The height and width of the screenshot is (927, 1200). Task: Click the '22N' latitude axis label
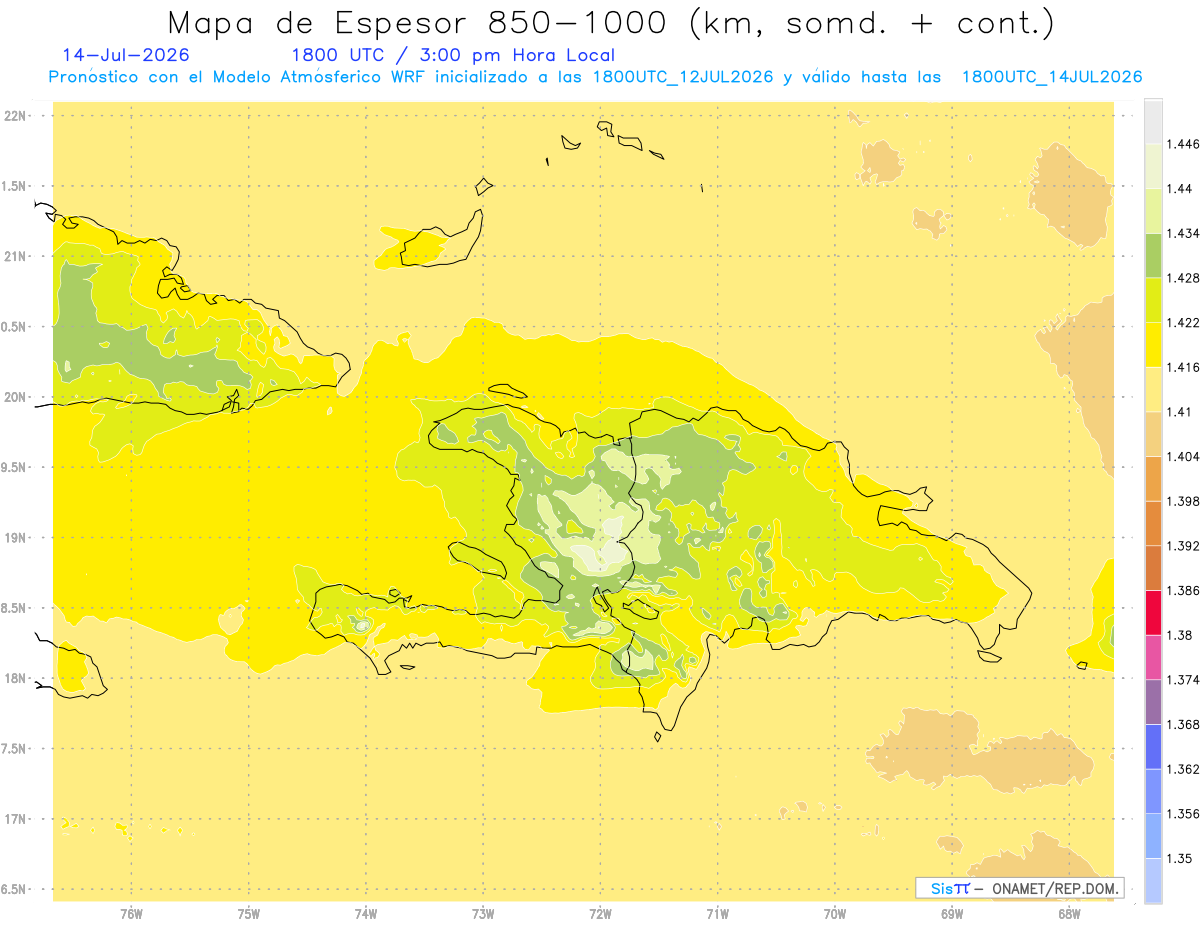click(x=14, y=115)
